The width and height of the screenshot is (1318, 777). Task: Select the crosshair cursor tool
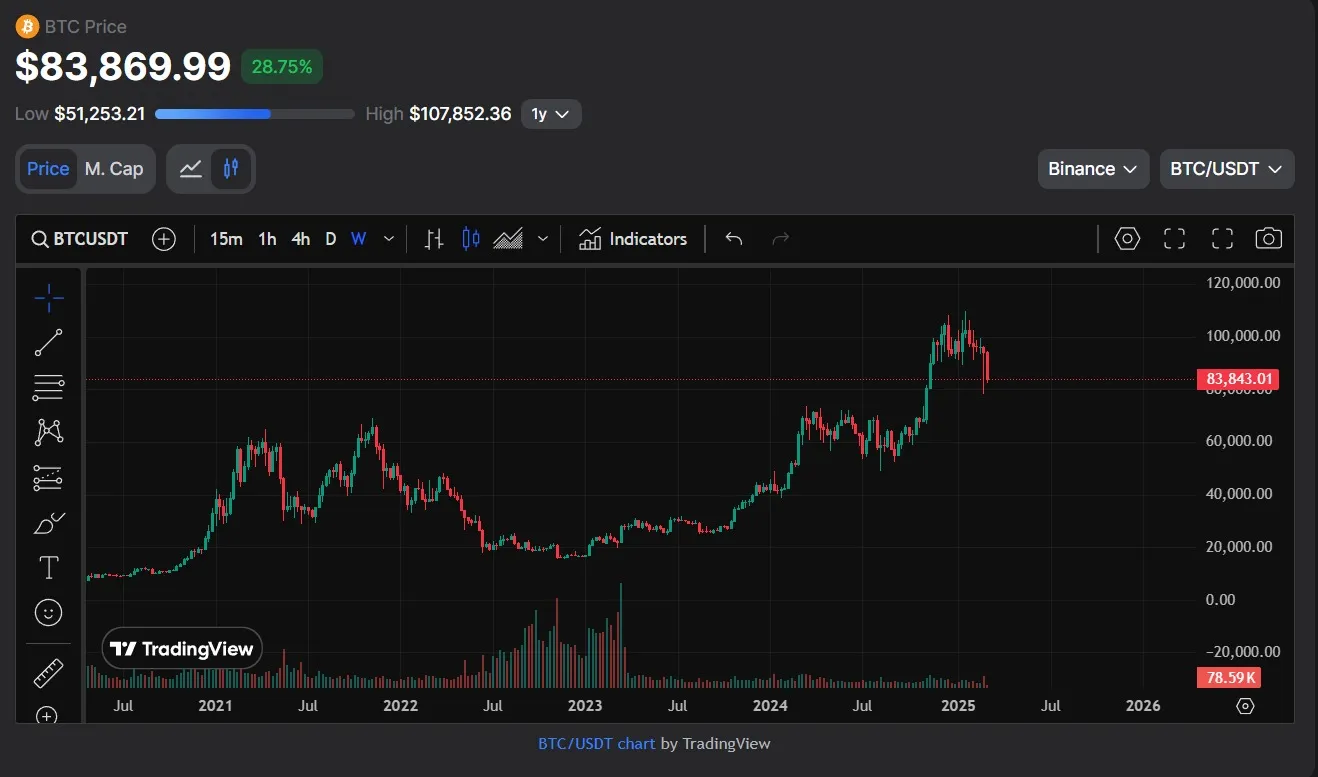(48, 297)
